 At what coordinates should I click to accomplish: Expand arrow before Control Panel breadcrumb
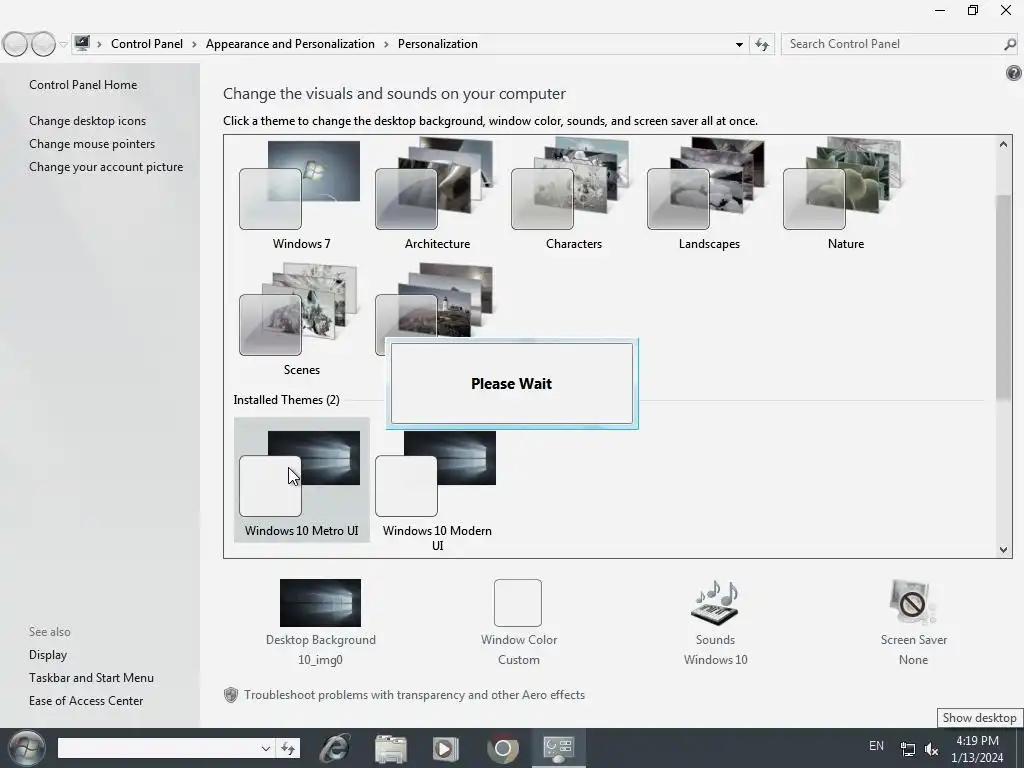click(99, 44)
